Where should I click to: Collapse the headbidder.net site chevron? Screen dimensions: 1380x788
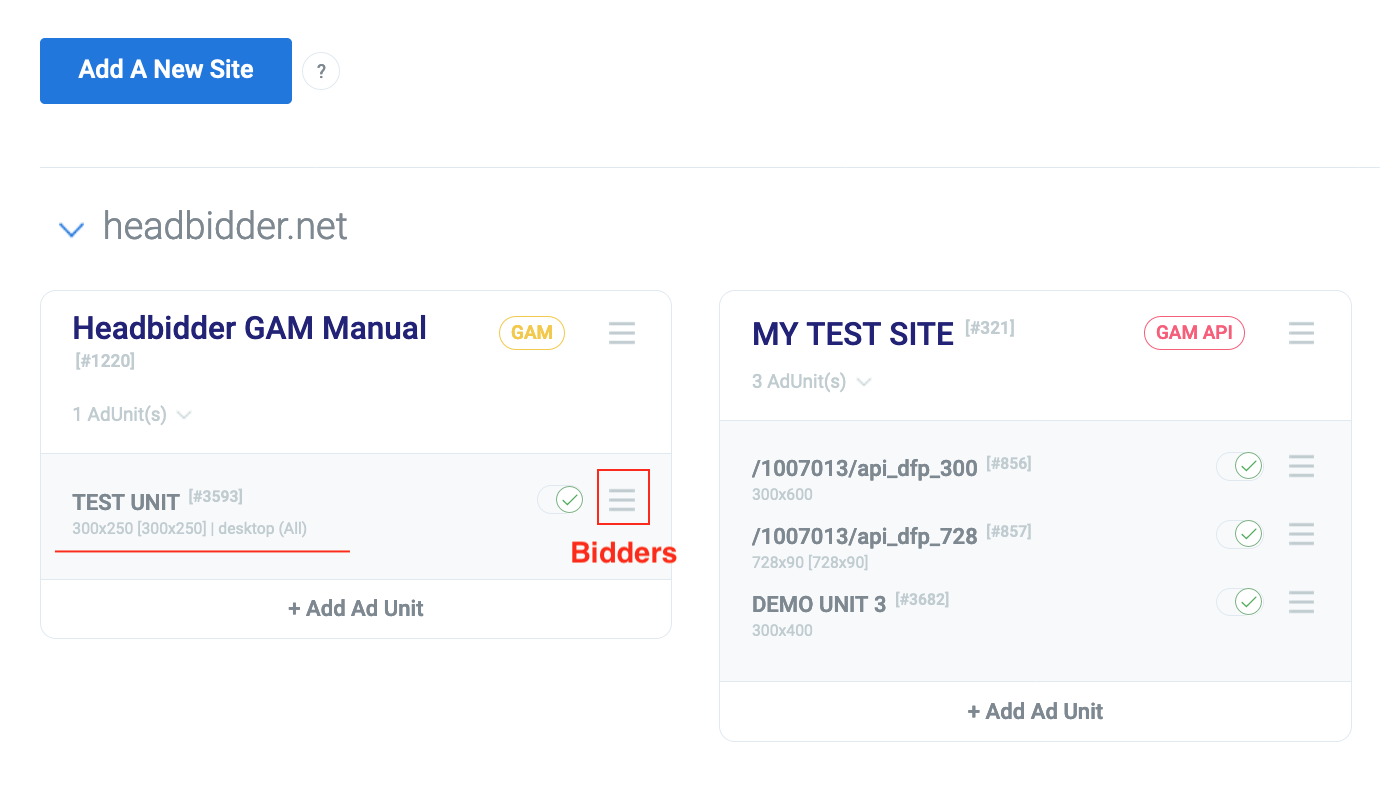(x=71, y=229)
